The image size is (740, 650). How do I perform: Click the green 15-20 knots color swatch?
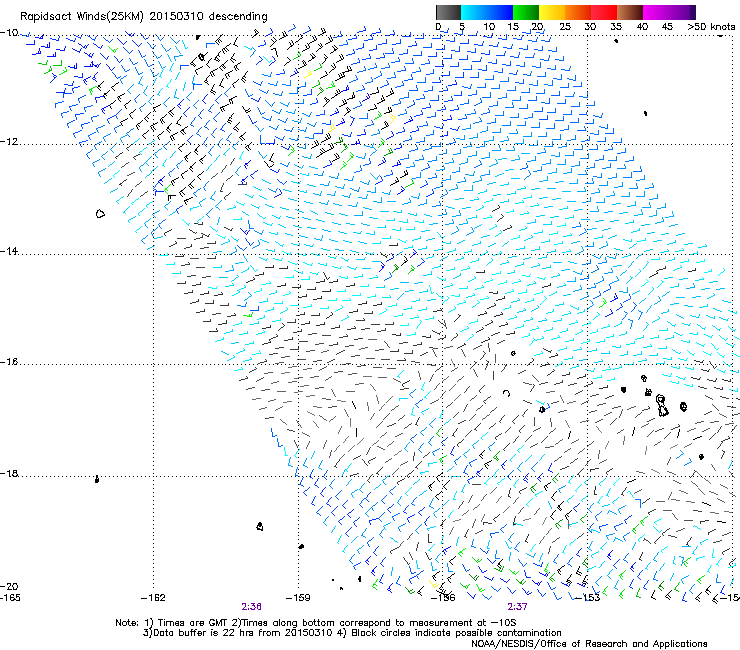coord(526,12)
